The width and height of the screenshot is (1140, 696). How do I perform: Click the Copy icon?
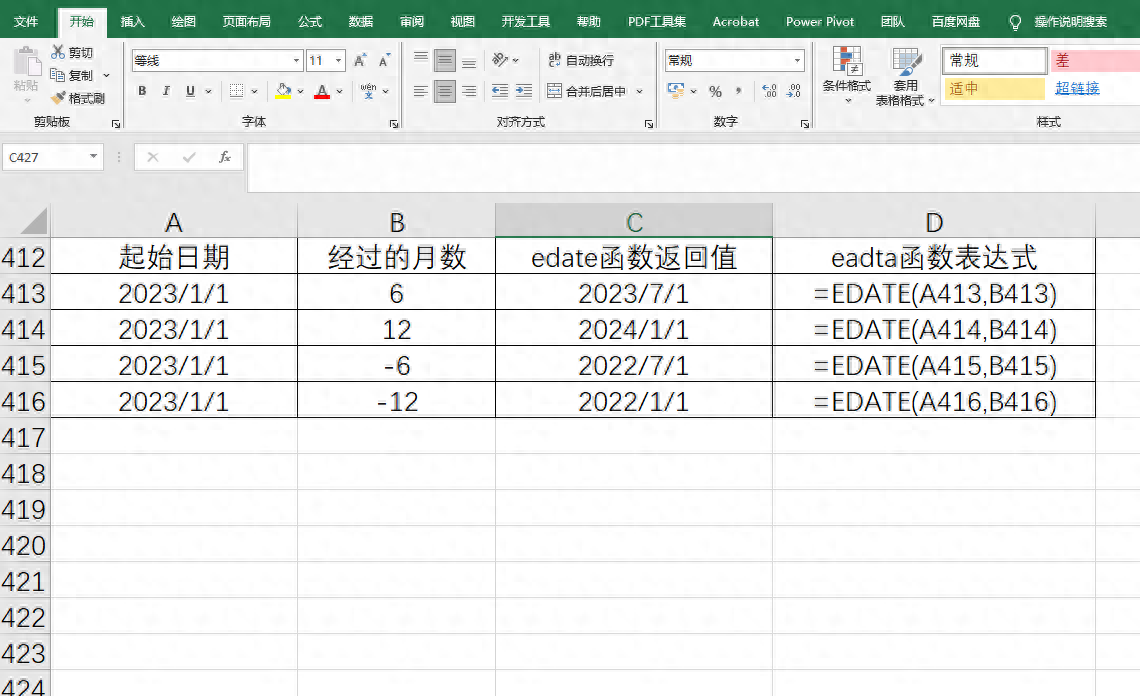pos(58,74)
